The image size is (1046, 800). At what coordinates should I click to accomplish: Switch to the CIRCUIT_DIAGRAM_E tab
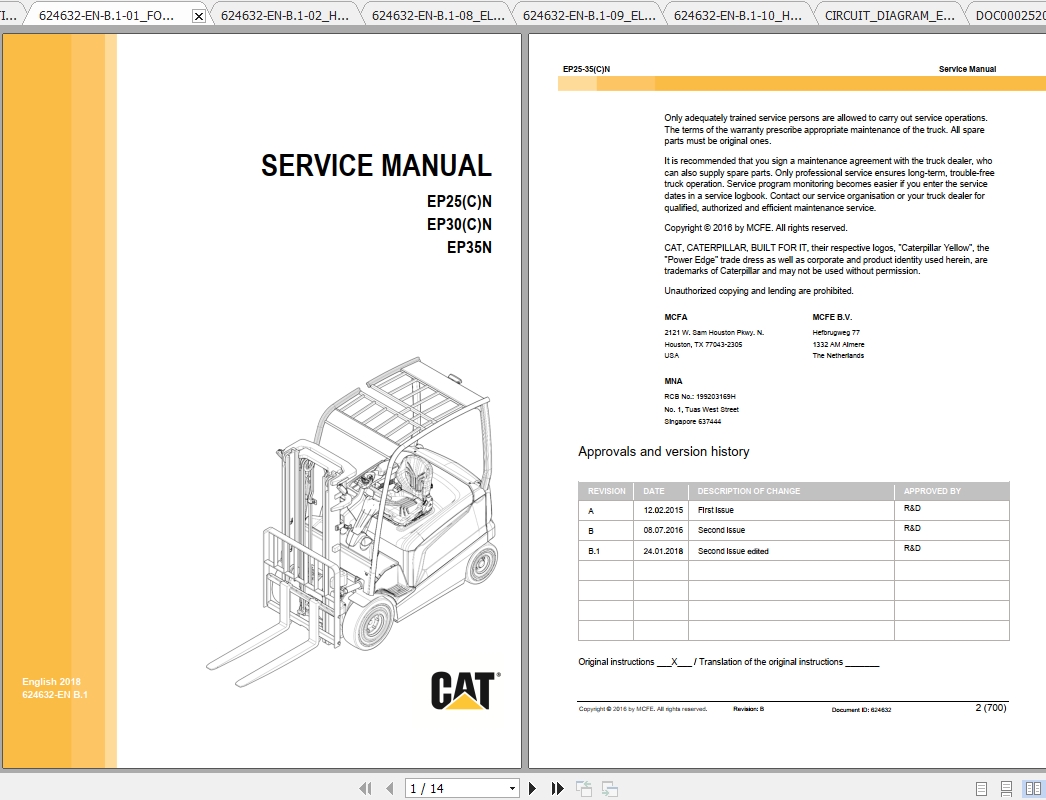point(886,14)
